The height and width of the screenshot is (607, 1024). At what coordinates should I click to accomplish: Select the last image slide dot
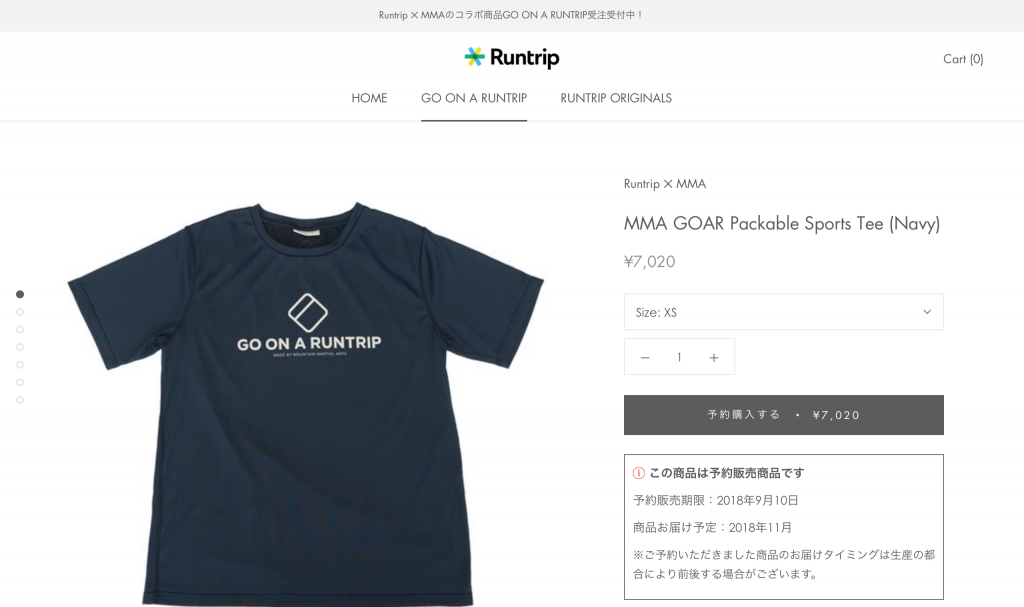point(20,400)
